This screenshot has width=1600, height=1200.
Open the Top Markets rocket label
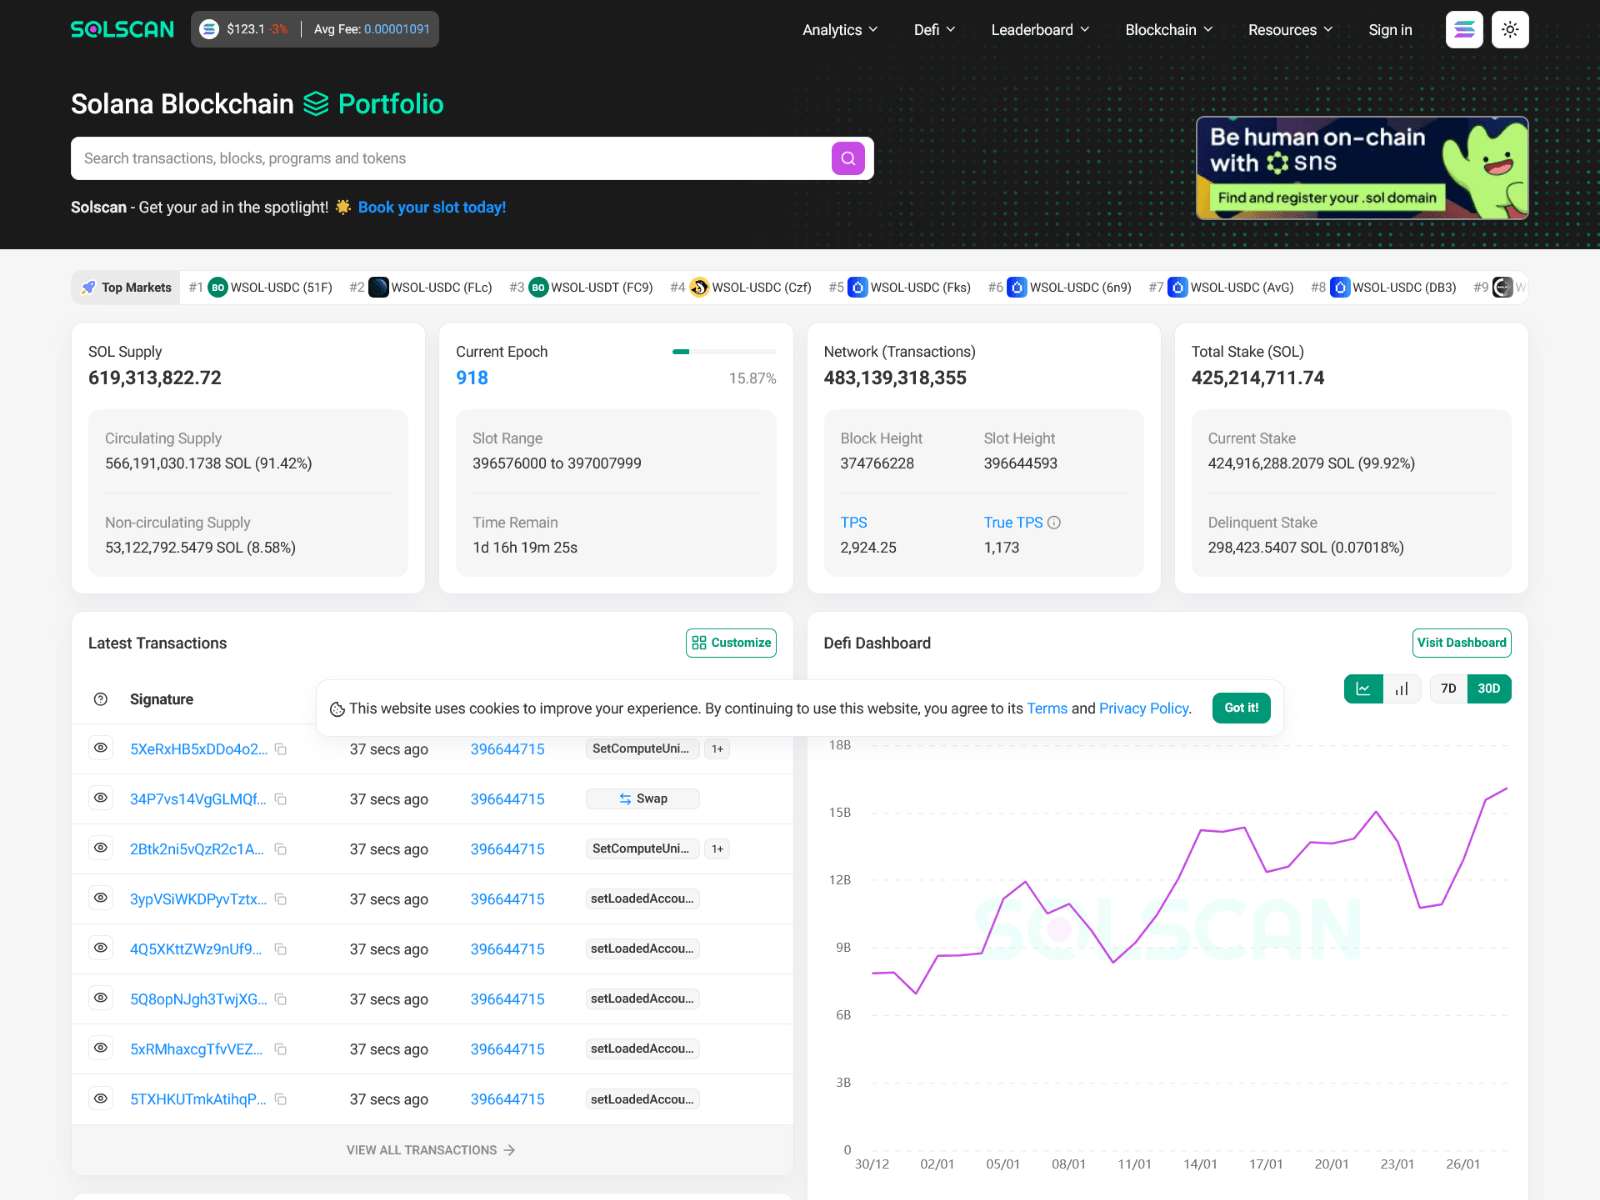[126, 287]
